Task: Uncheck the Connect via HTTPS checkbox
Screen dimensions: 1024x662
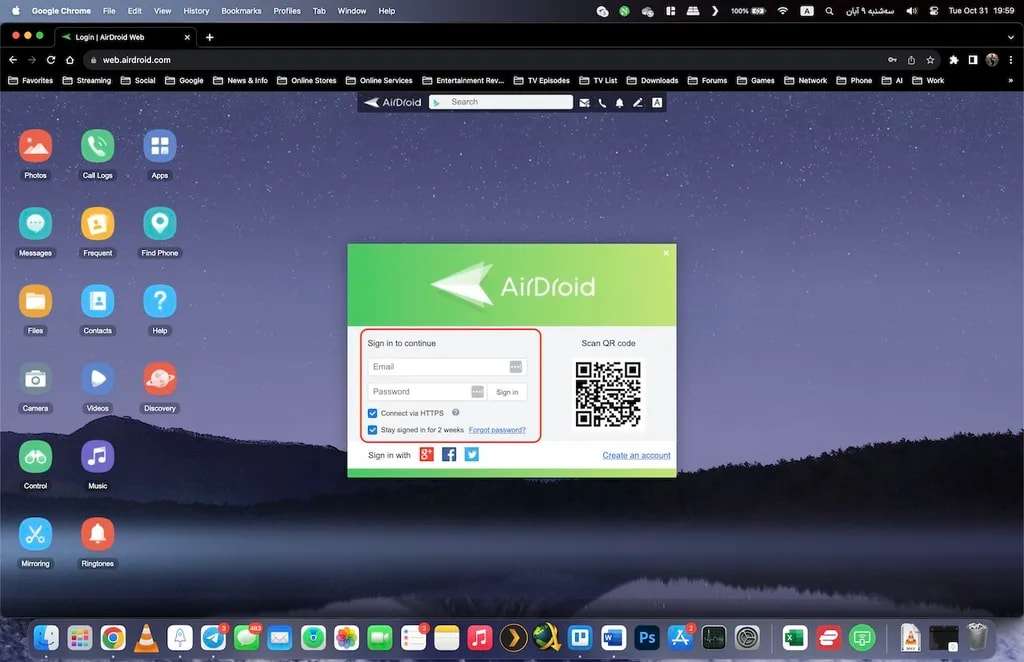Action: click(x=373, y=413)
